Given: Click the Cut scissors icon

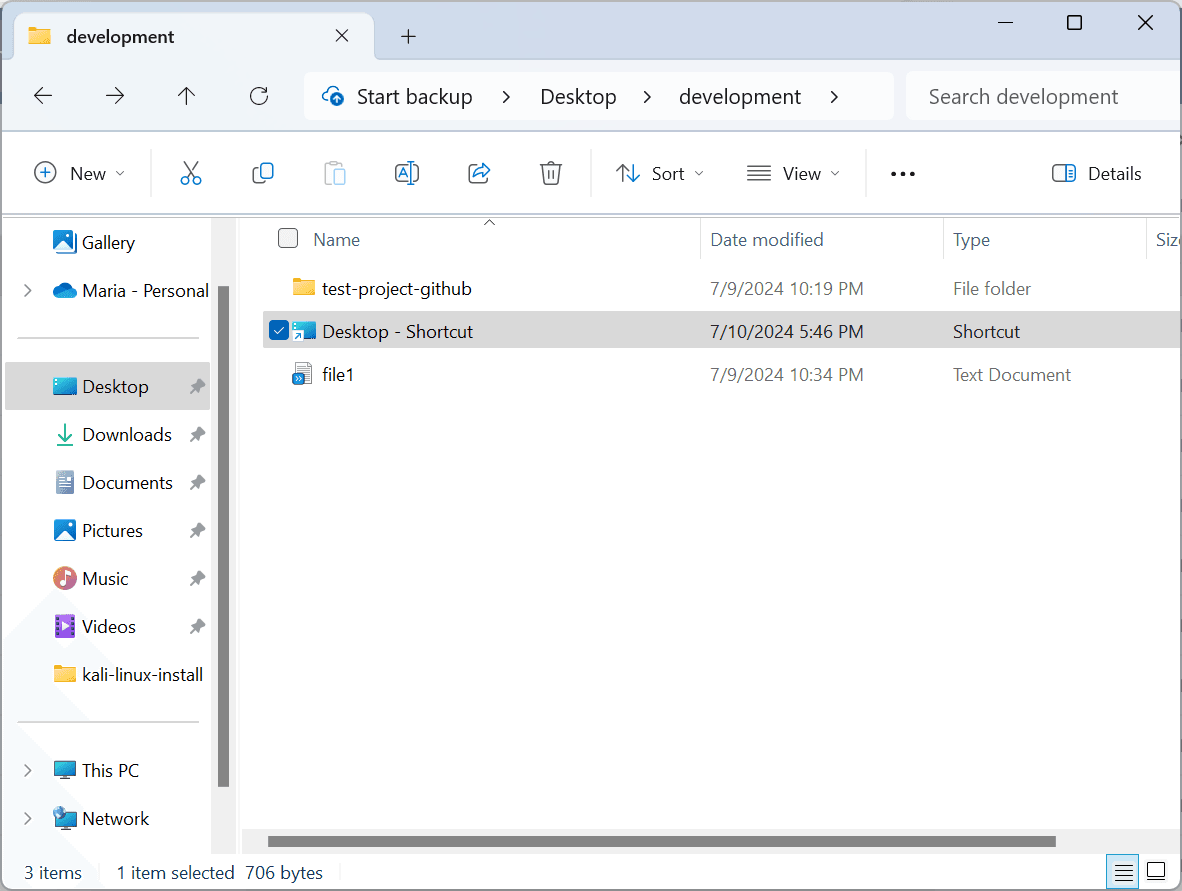Looking at the screenshot, I should point(191,173).
